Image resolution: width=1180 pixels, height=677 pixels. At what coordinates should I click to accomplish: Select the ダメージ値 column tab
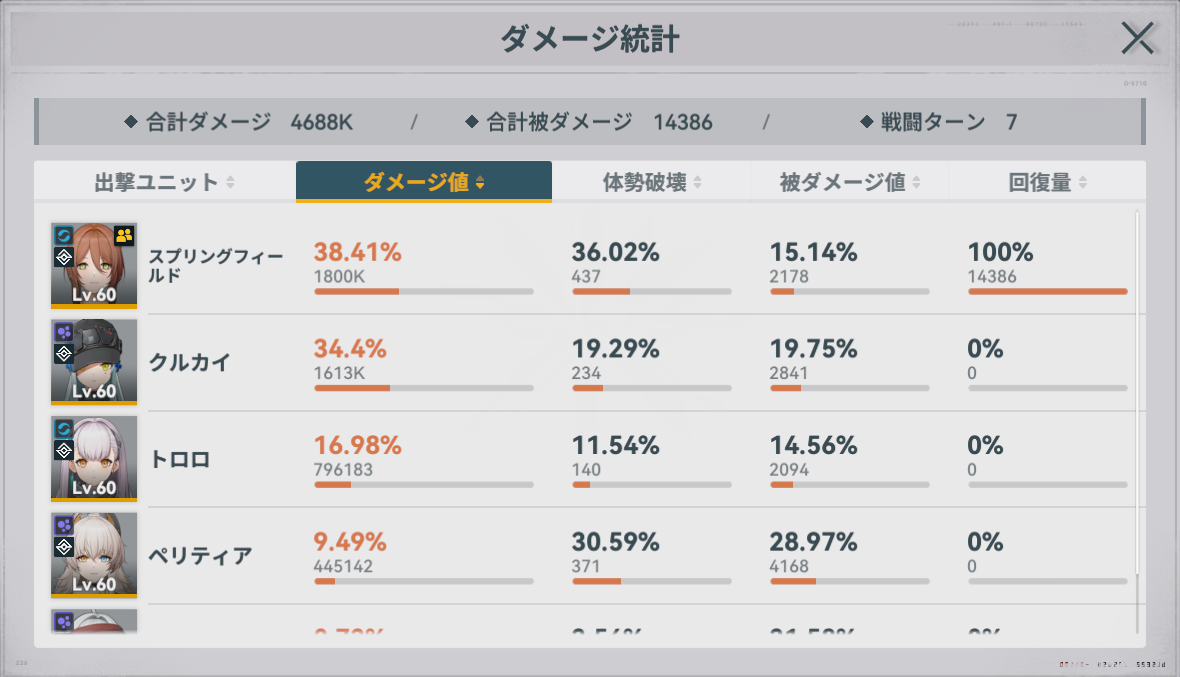pyautogui.click(x=423, y=182)
